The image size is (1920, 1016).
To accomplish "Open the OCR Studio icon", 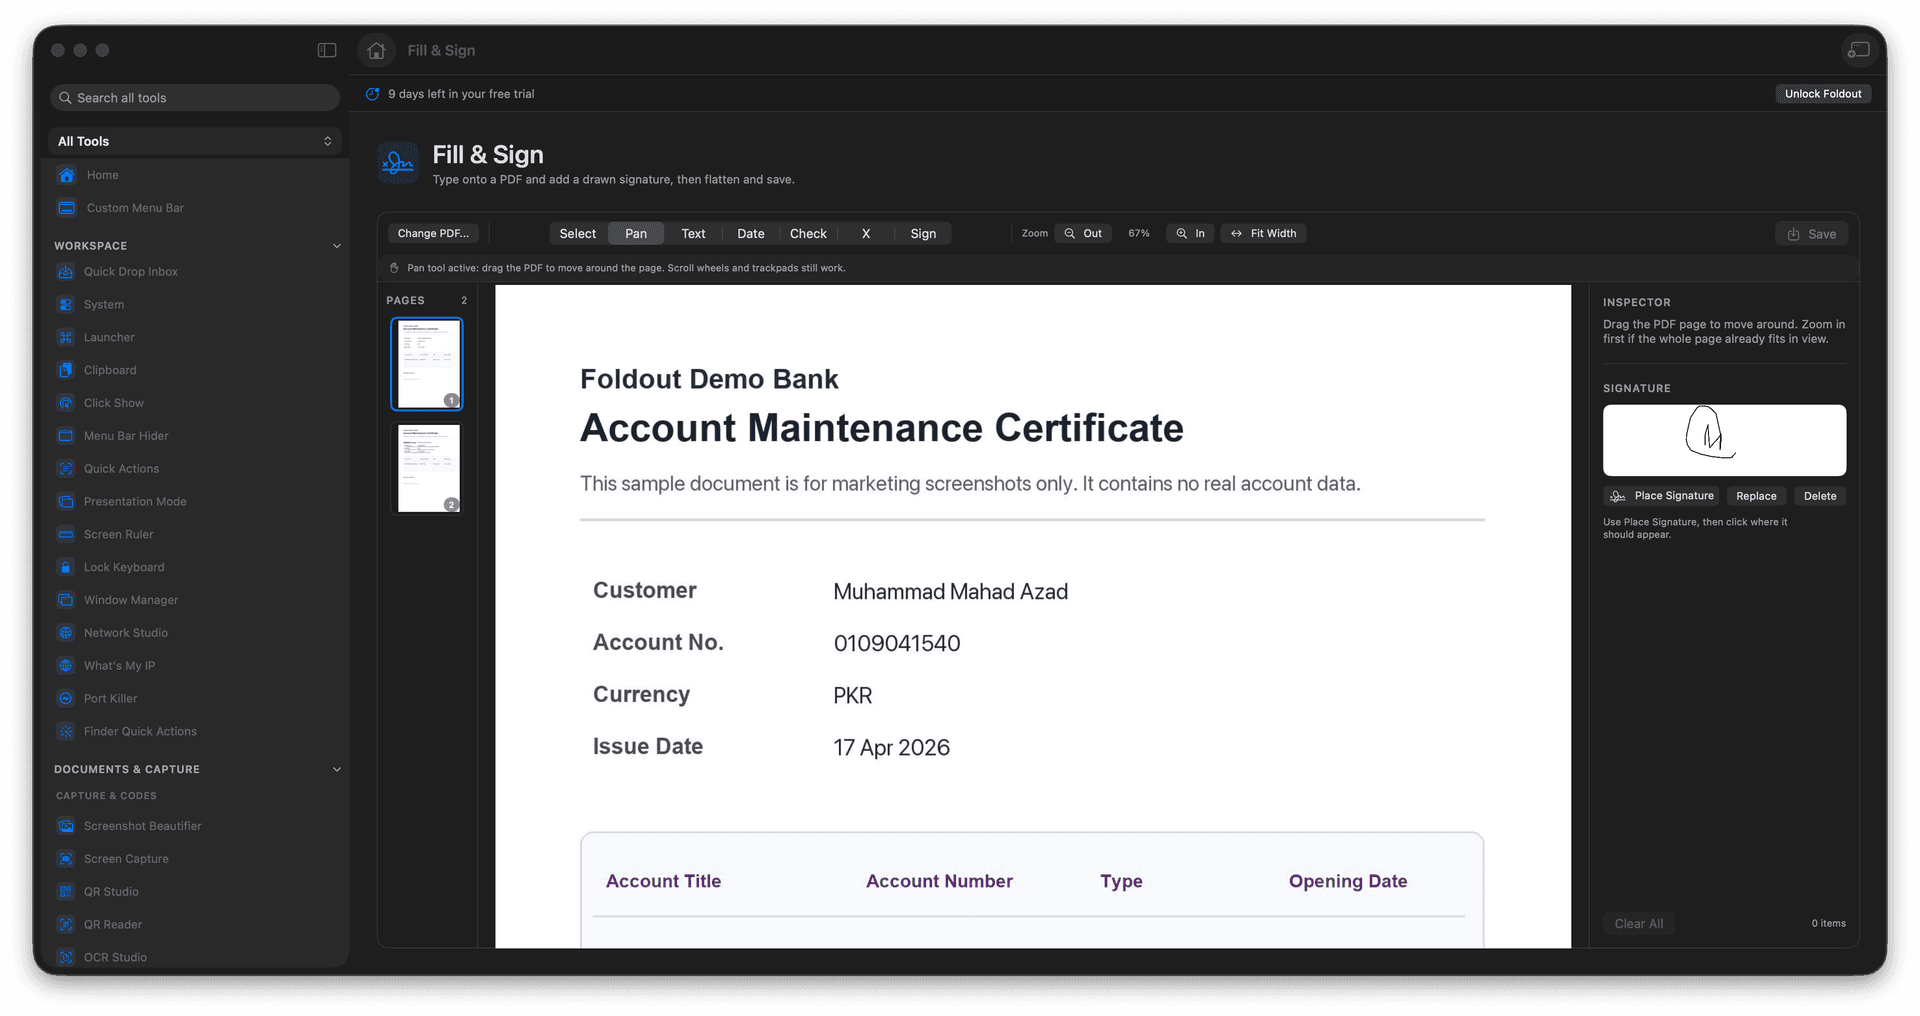I will pyautogui.click(x=65, y=957).
